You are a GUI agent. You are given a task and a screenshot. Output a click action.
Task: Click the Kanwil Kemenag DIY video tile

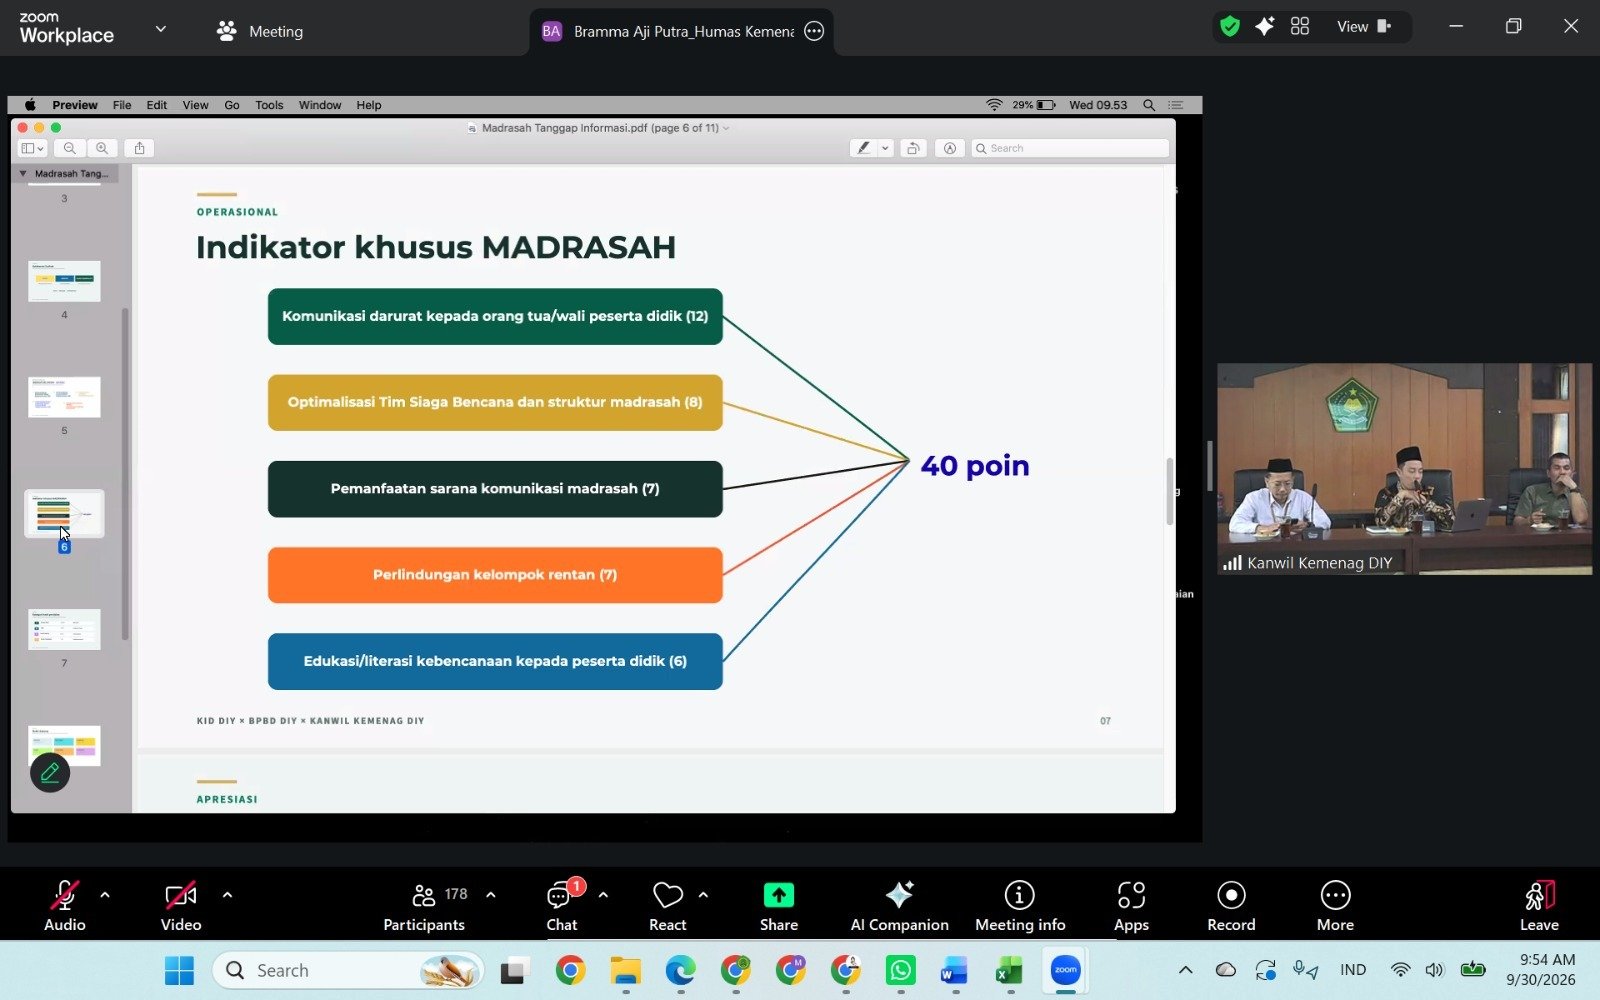click(1404, 468)
